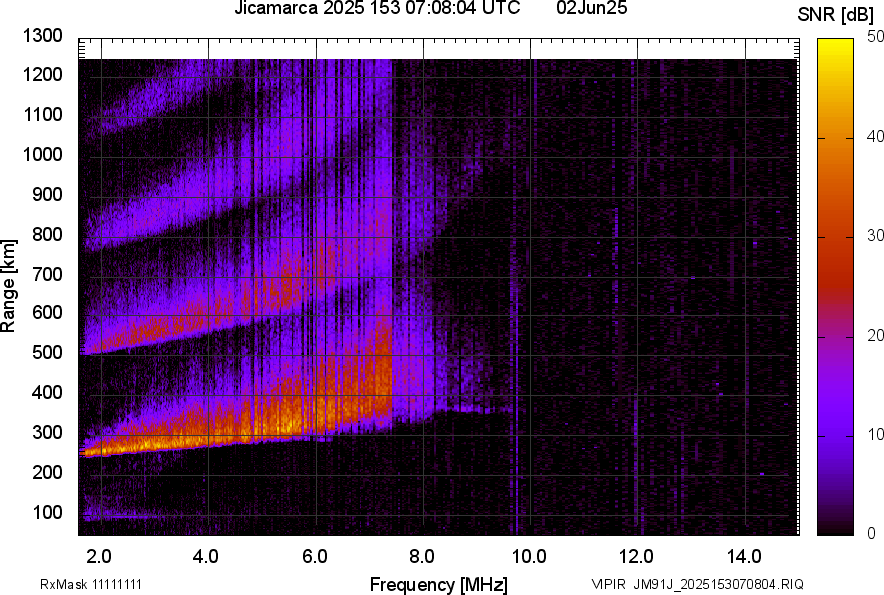The height and width of the screenshot is (595, 884).
Task: Click the 'Frequency [MHz]' axis label
Action: 439,584
